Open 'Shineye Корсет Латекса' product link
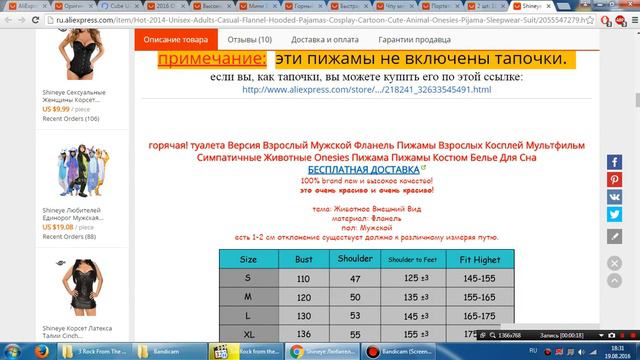Image resolution: width=640 pixels, height=360 pixels. 77,332
